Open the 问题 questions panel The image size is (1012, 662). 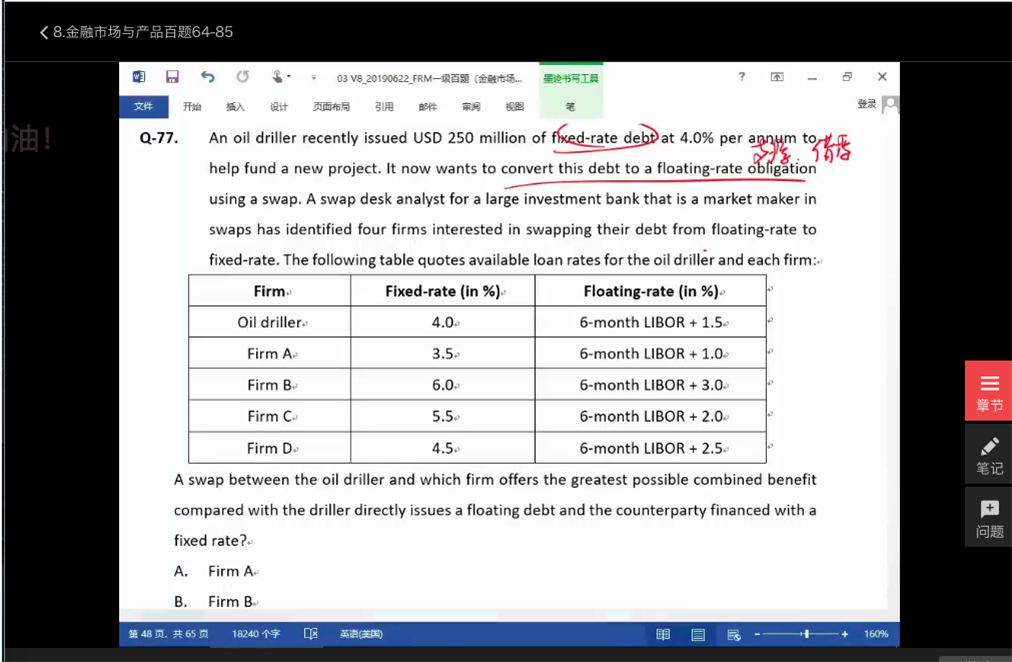click(x=988, y=517)
